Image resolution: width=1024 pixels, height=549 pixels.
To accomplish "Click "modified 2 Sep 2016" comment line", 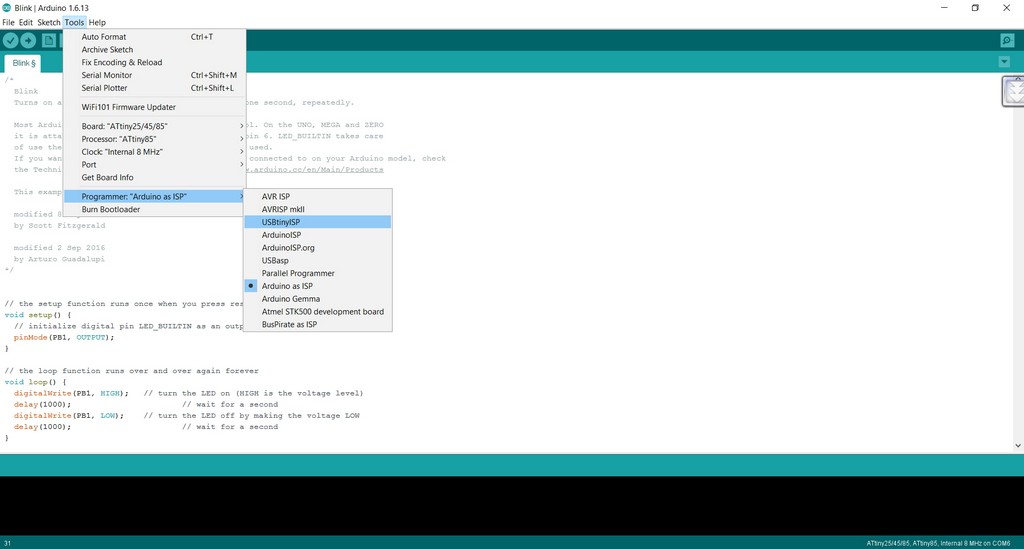I will (59, 247).
